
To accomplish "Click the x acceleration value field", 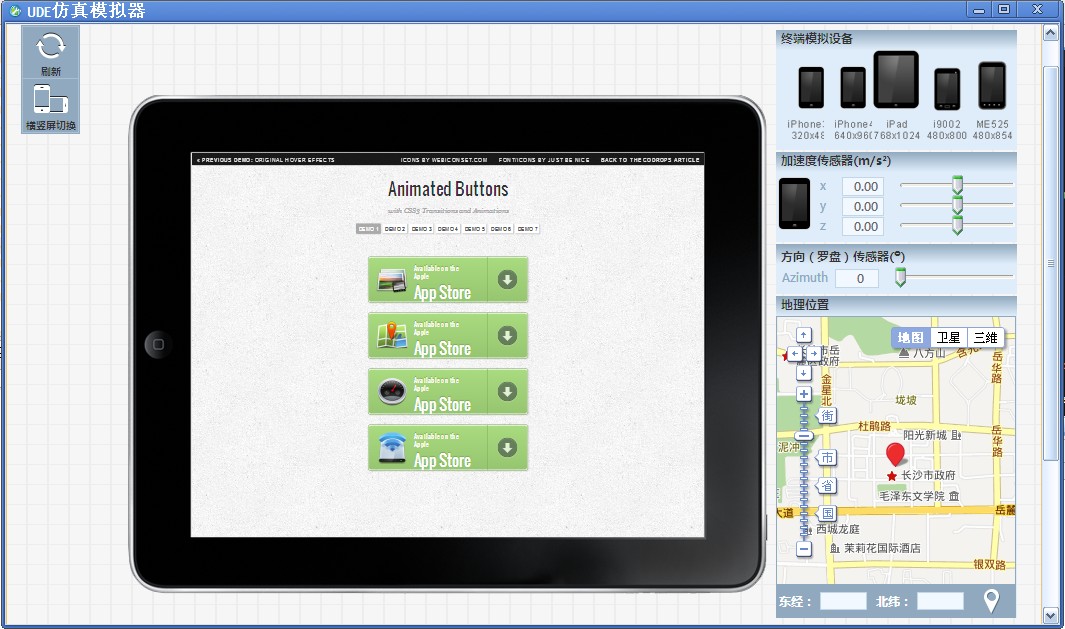I will pos(865,186).
